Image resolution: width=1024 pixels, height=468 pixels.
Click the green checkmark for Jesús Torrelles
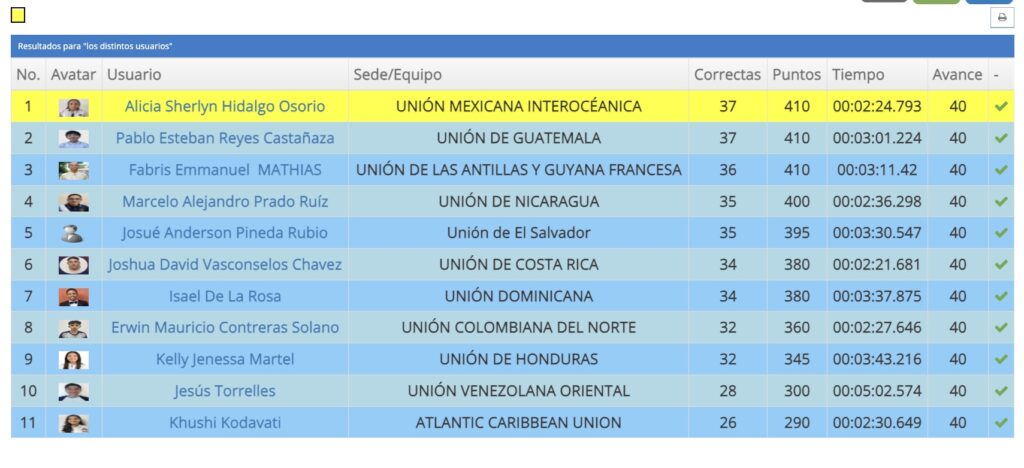pyautogui.click(x=1001, y=391)
